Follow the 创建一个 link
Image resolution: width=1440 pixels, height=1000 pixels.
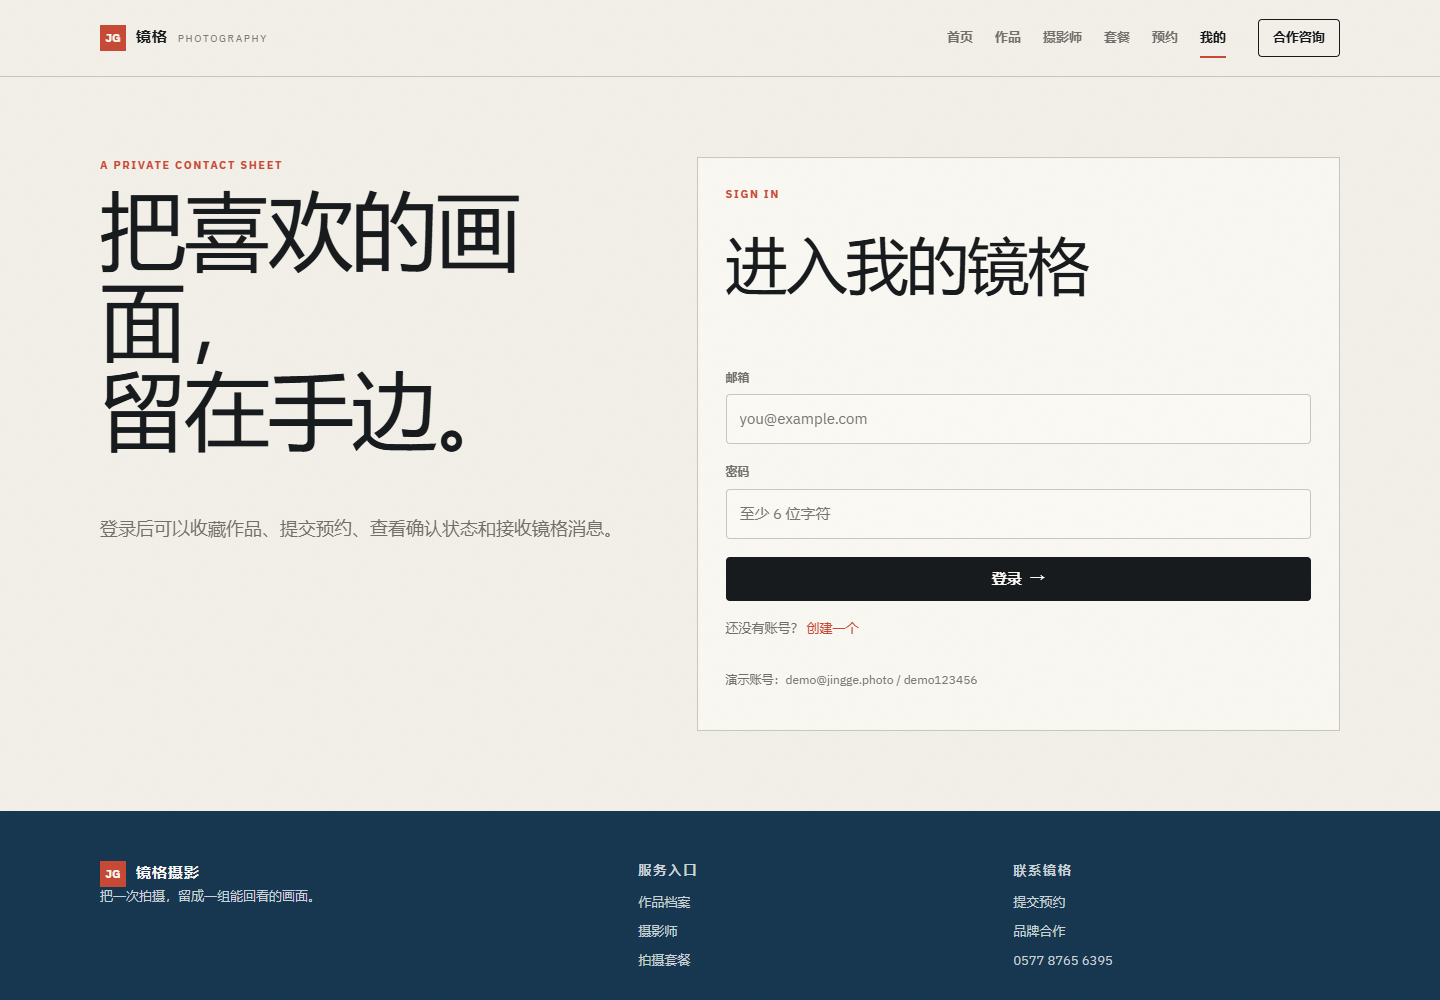[832, 628]
